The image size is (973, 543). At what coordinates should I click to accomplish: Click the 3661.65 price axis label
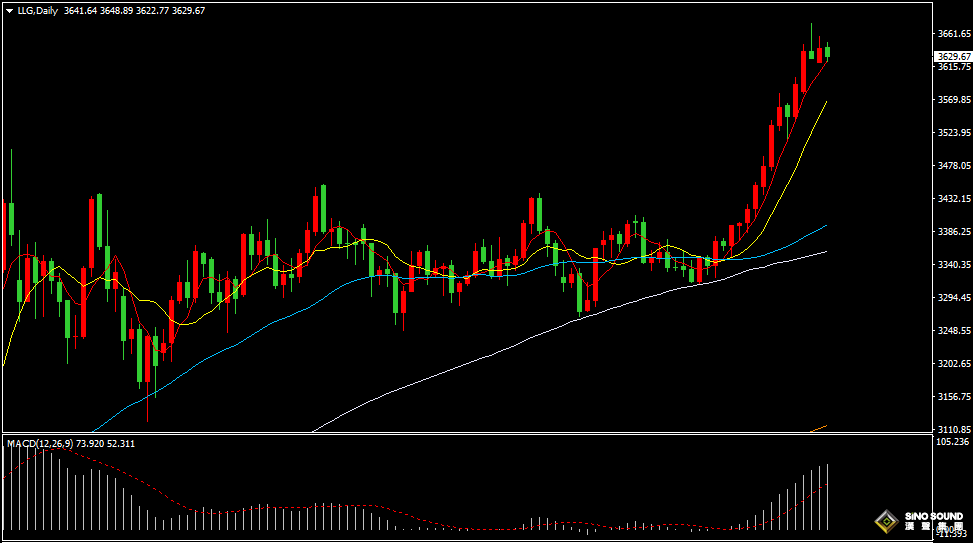(x=954, y=34)
